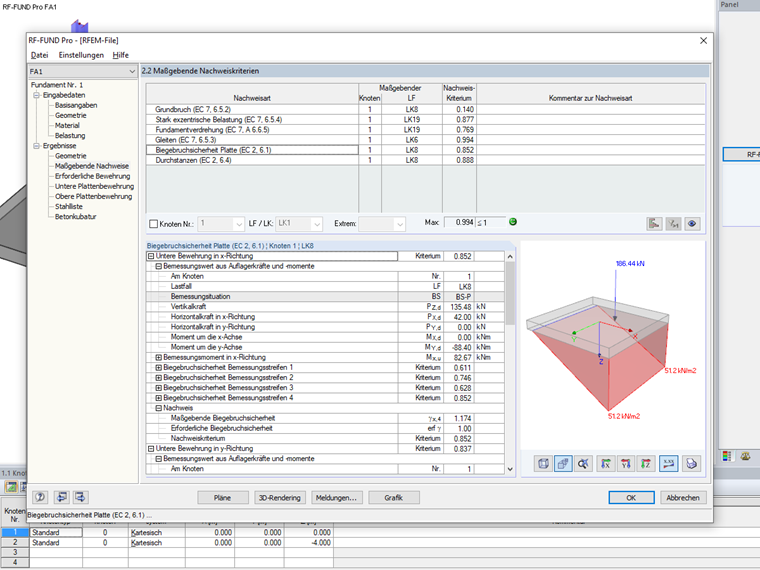Image resolution: width=760 pixels, height=570 pixels.
Task: Select Basisangaben in the navigator tree
Action: (x=76, y=105)
